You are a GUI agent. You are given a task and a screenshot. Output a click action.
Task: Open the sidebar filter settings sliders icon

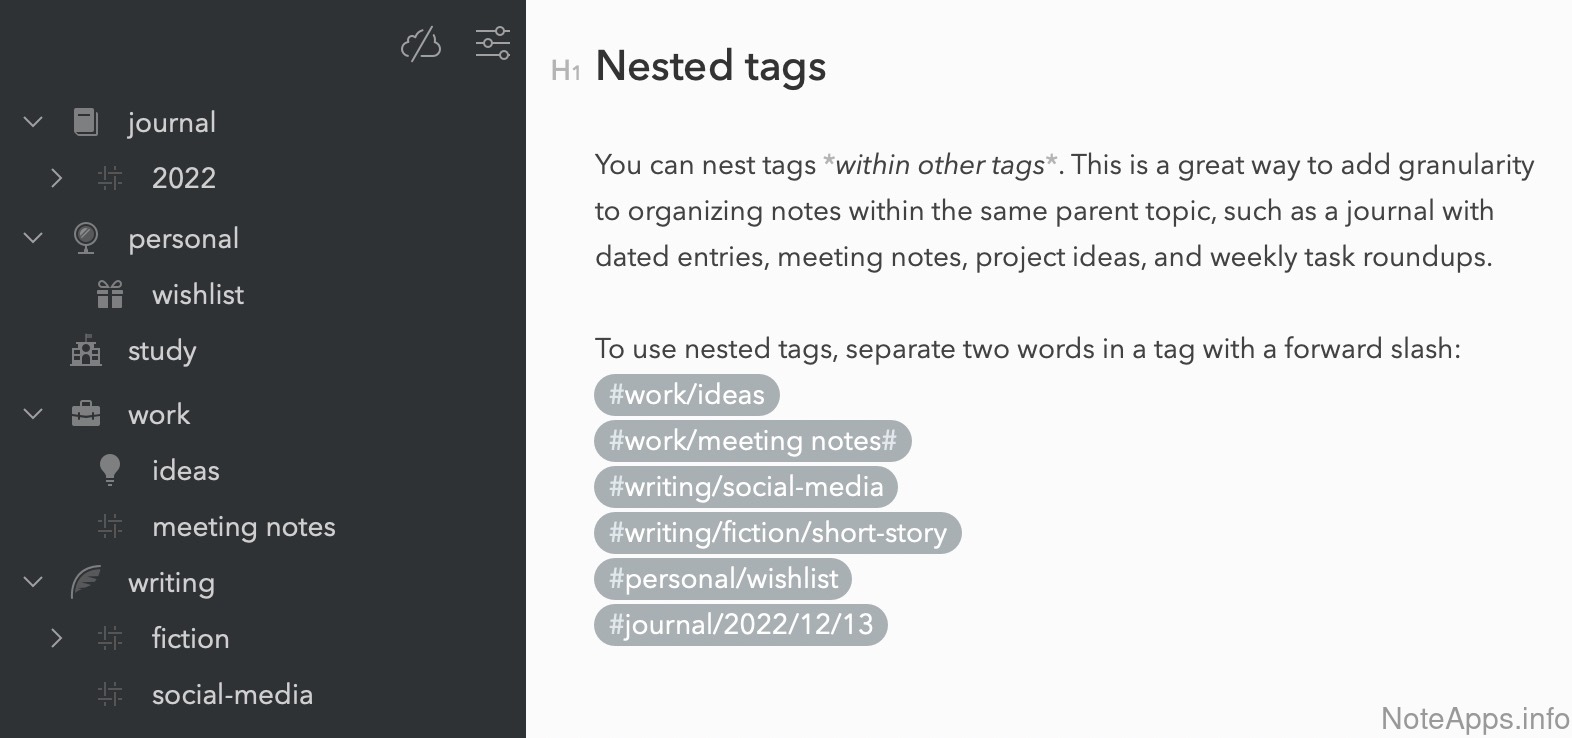click(492, 43)
